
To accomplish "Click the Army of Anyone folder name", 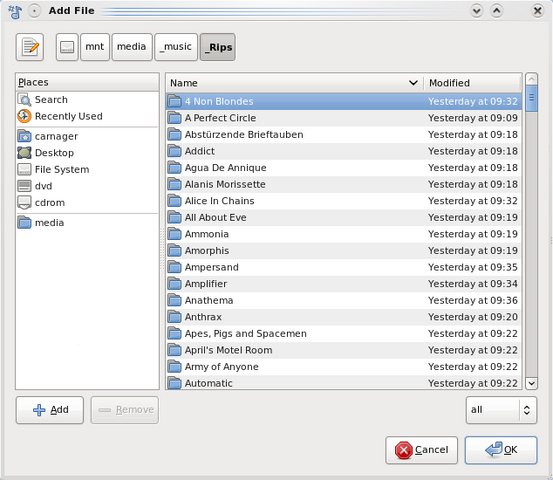I will [x=221, y=367].
